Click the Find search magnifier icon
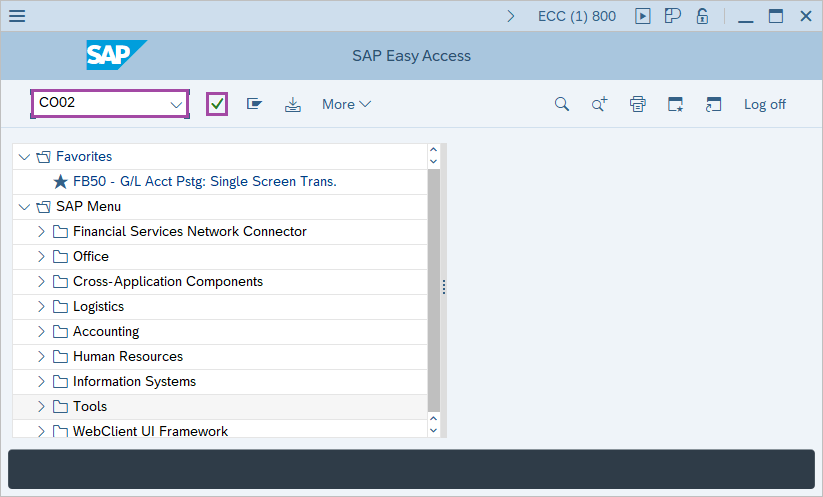 coord(562,104)
